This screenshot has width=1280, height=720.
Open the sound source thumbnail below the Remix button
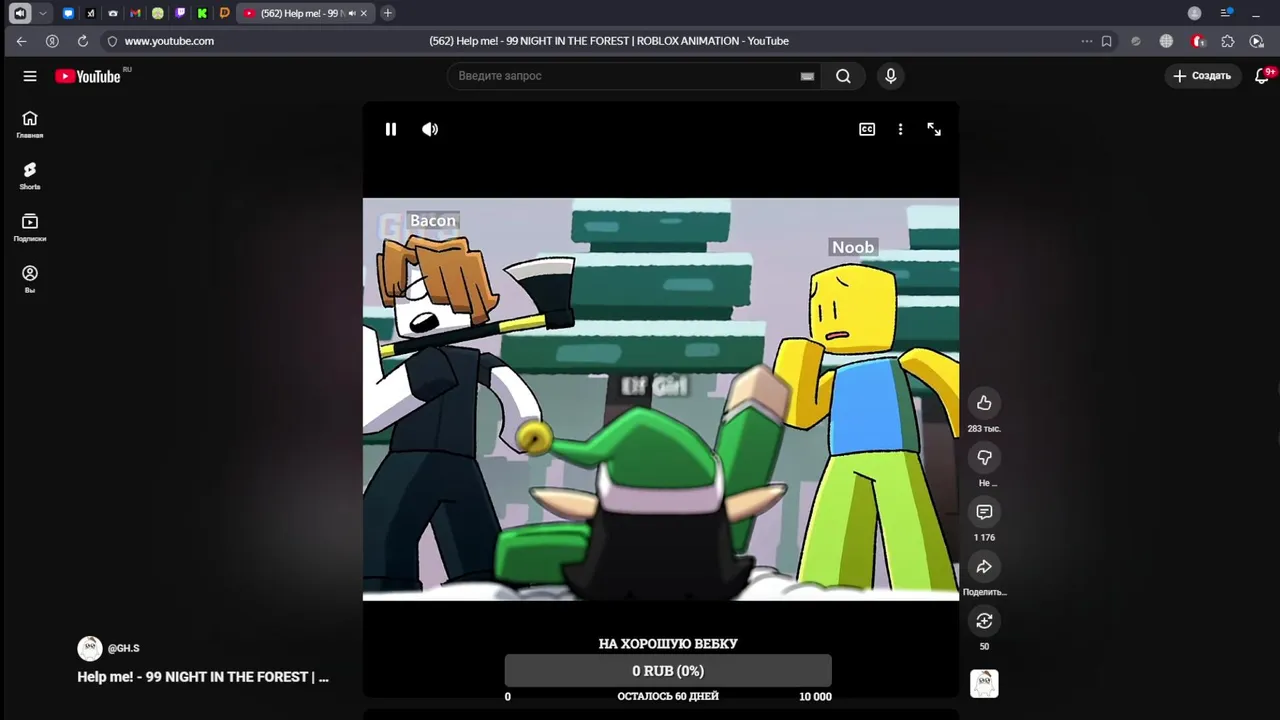tap(984, 684)
